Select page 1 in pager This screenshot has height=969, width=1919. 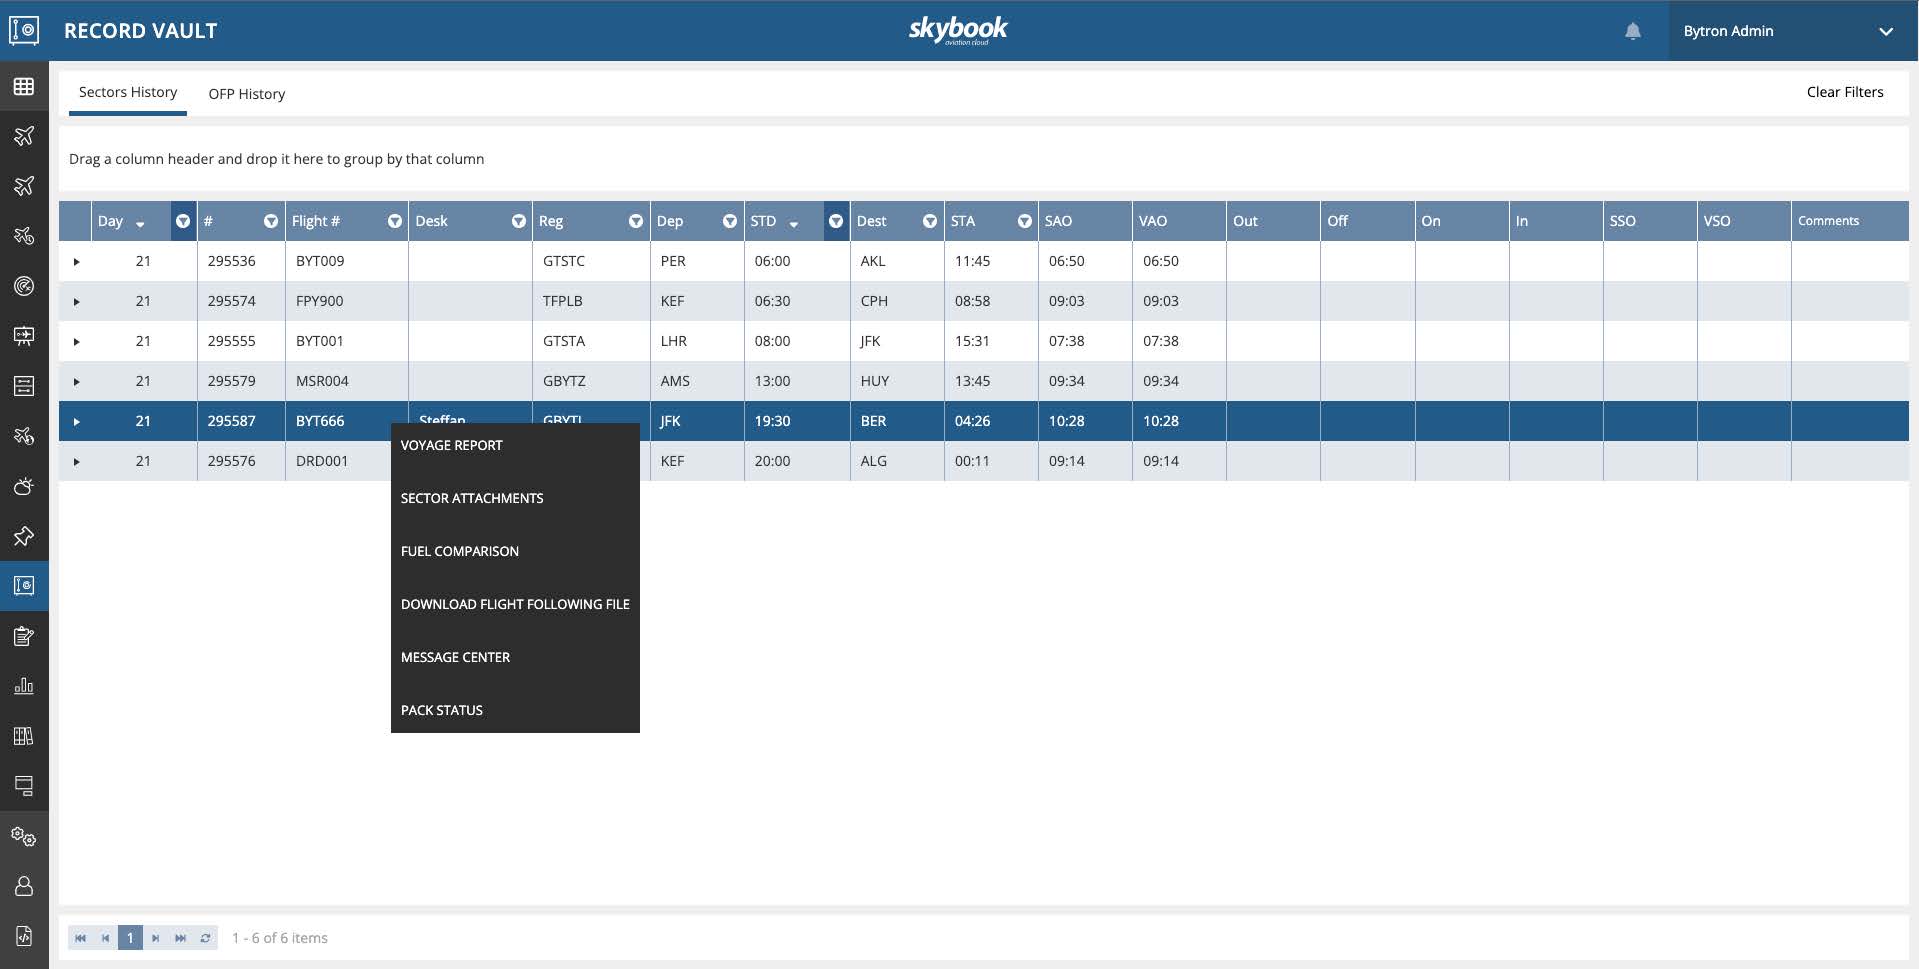click(x=130, y=938)
